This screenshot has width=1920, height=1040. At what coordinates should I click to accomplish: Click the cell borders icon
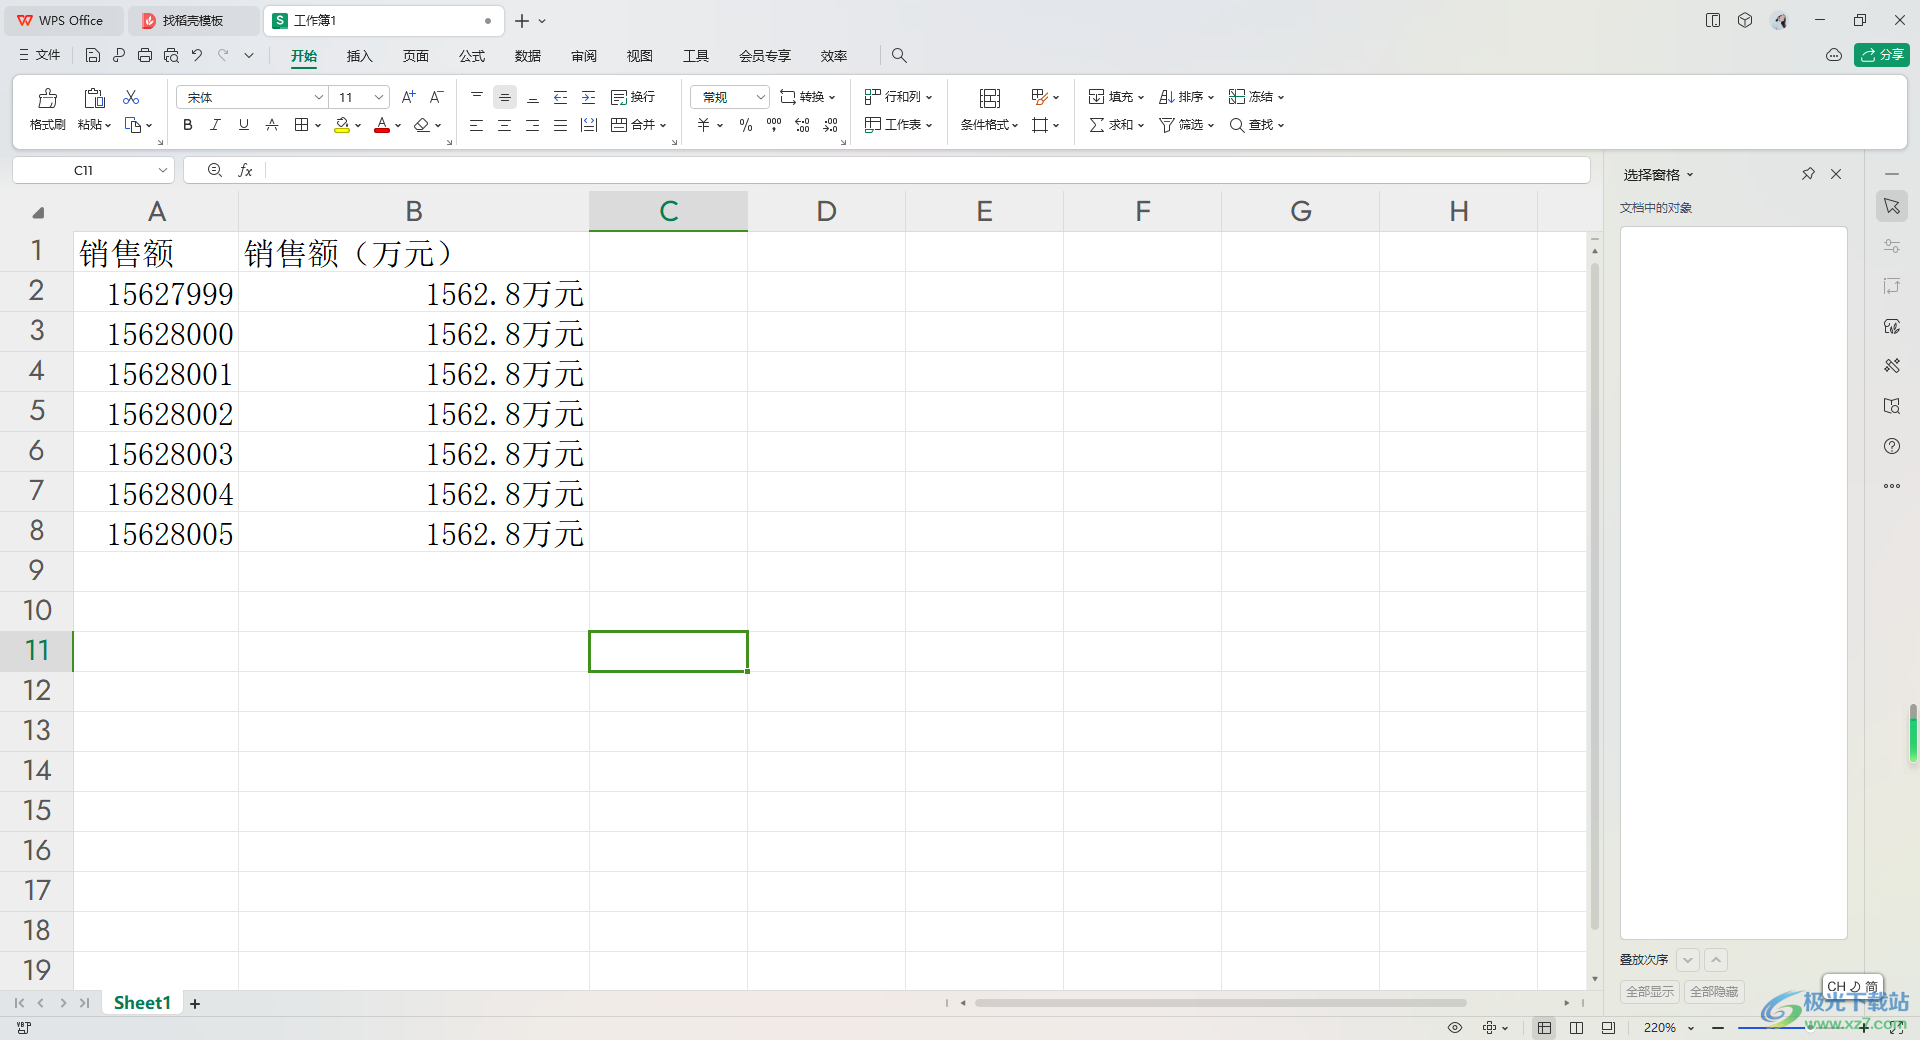[x=301, y=125]
